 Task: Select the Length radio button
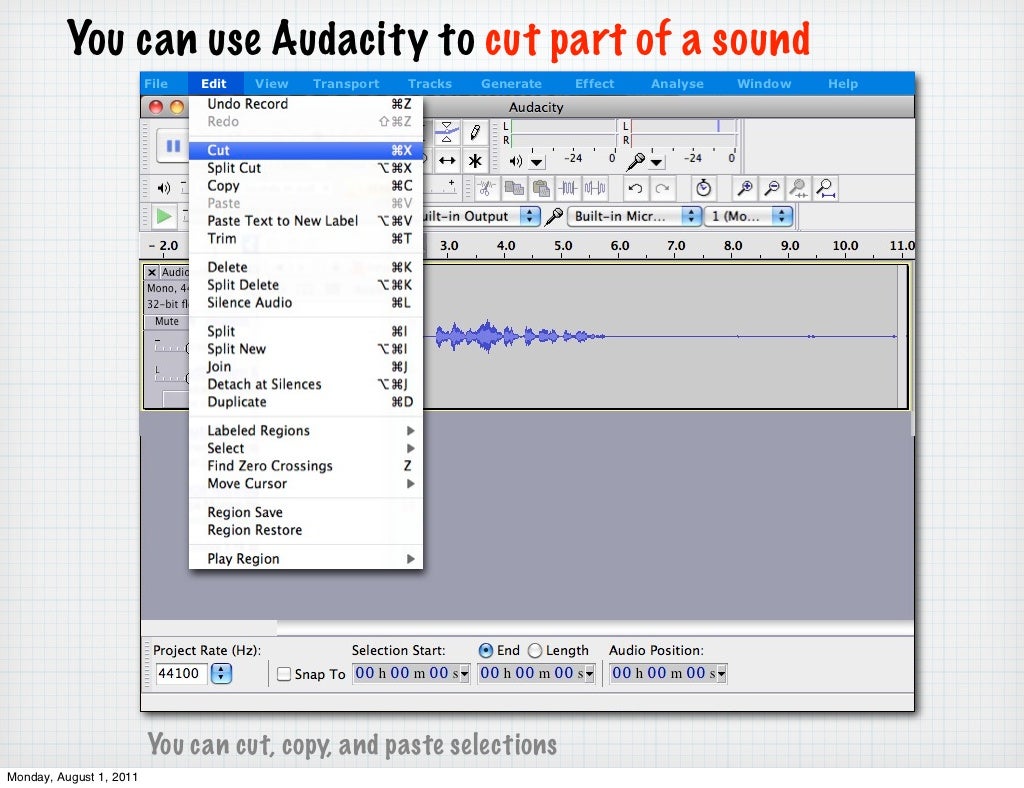click(535, 650)
